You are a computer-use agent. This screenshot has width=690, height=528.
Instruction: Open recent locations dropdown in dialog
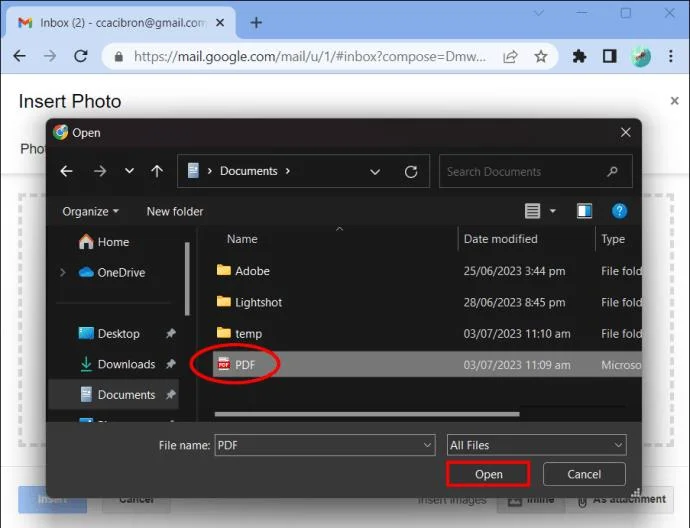click(x=129, y=171)
